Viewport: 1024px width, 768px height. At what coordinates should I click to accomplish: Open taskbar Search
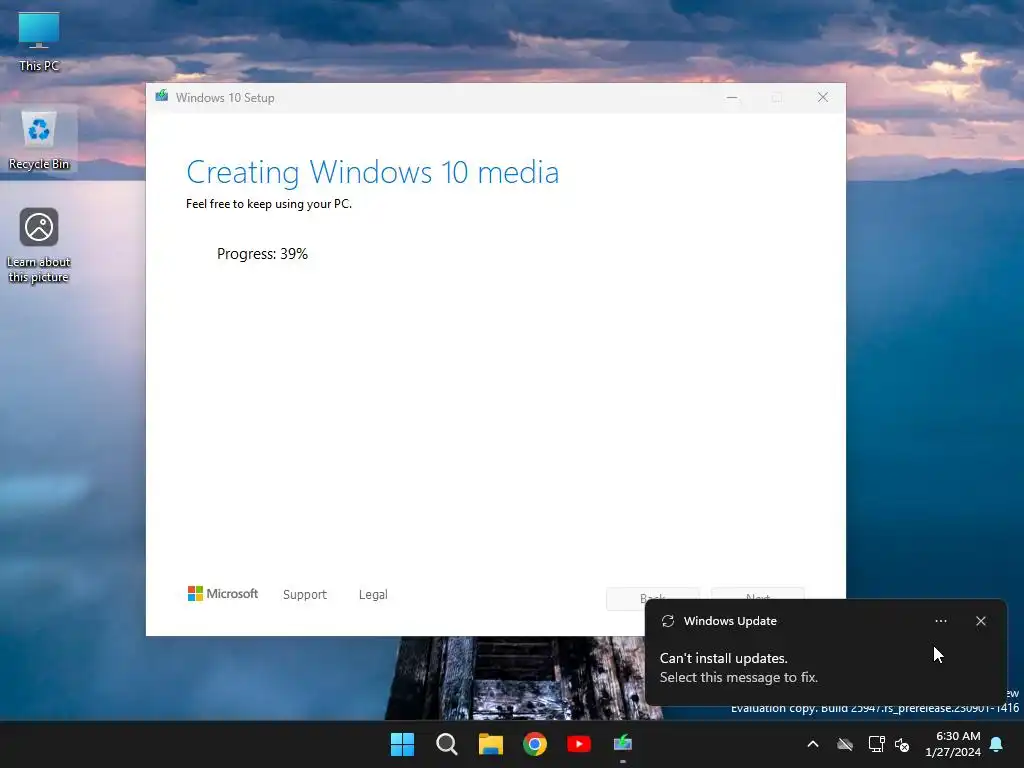(x=447, y=744)
